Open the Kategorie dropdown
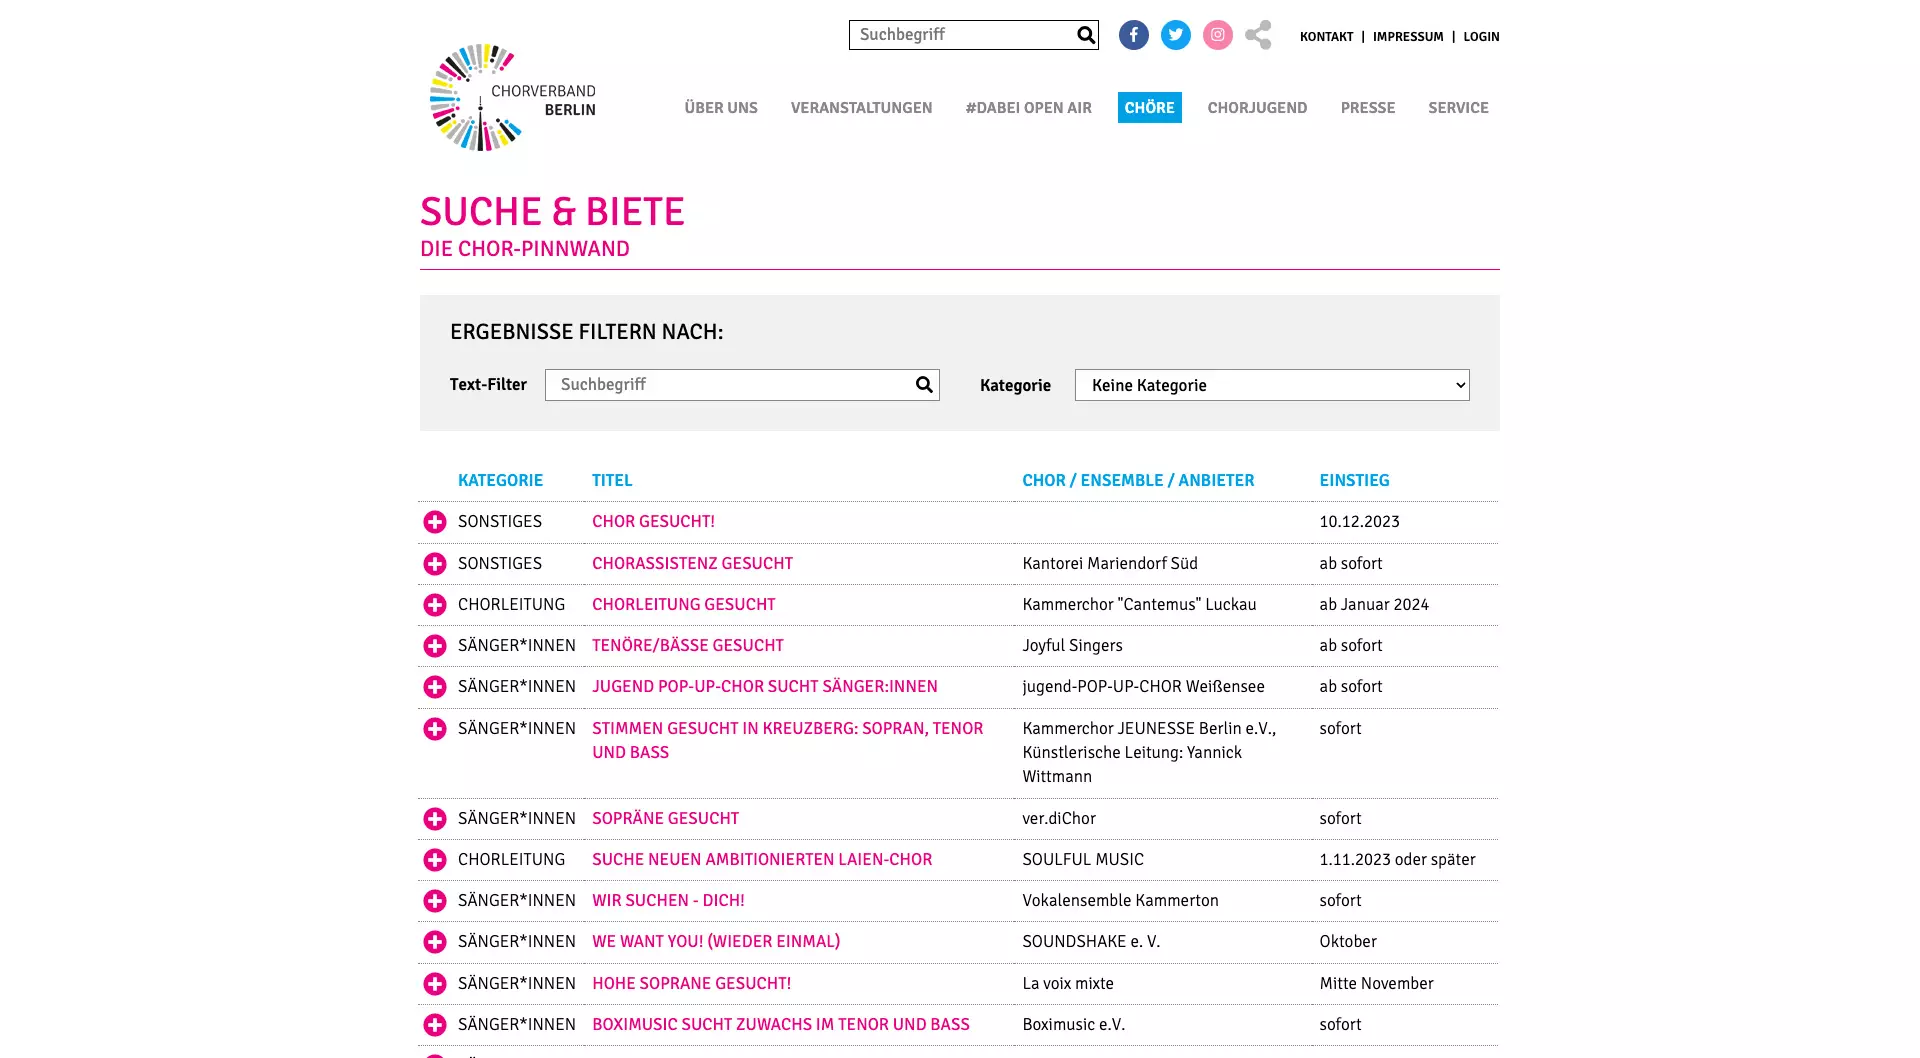Viewport: 1920px width, 1058px height. coord(1272,385)
